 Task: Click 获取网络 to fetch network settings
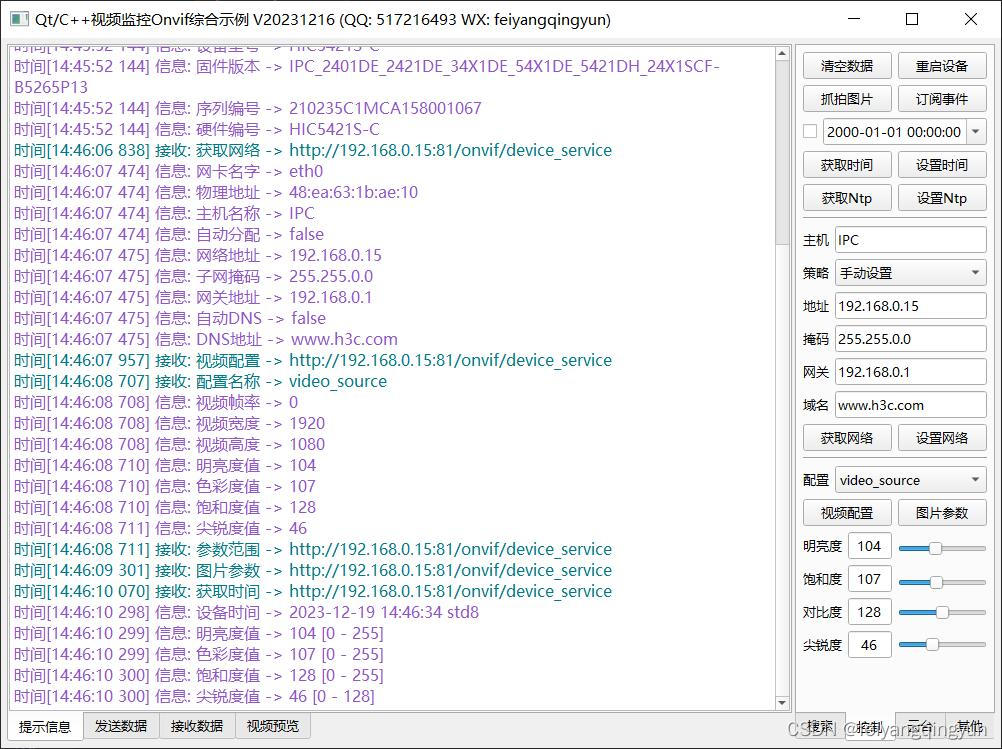pos(847,437)
